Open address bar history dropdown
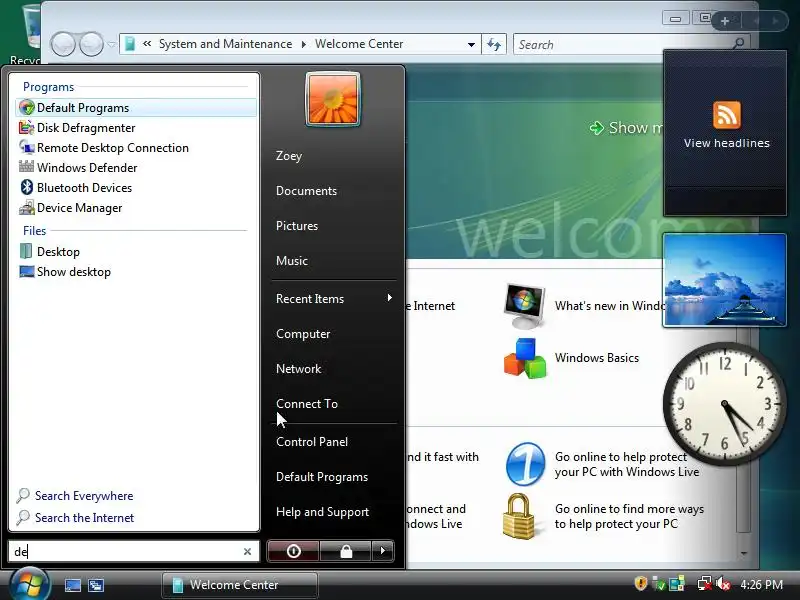800x600 pixels. (471, 44)
